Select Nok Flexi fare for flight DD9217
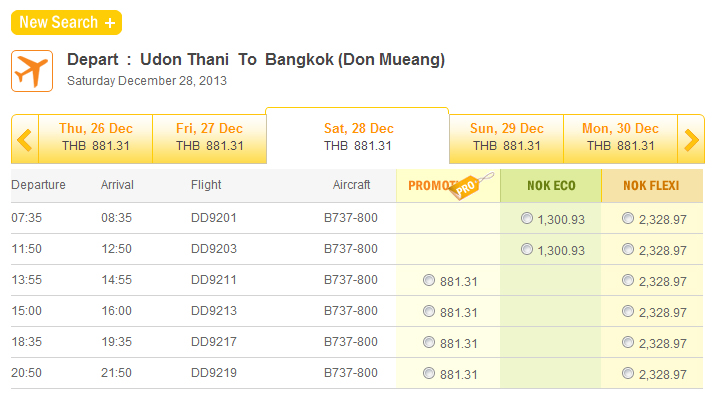The height and width of the screenshot is (404, 721). (627, 343)
